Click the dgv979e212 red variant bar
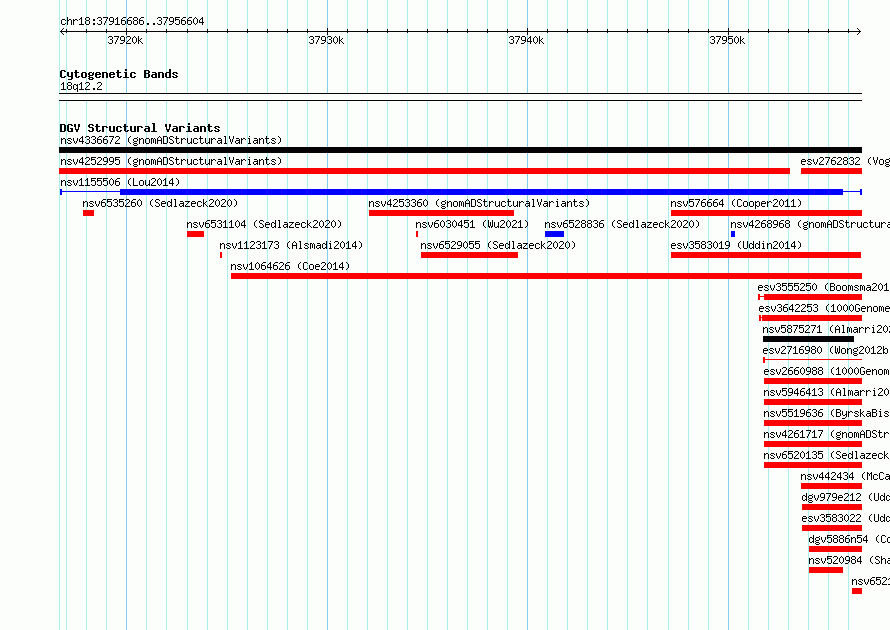Screen dimensions: 890x630 click(x=832, y=507)
